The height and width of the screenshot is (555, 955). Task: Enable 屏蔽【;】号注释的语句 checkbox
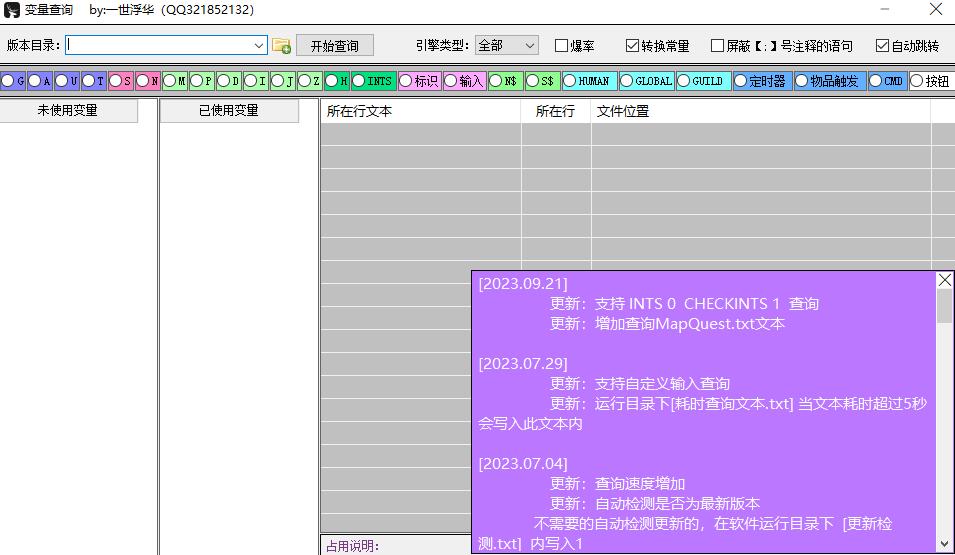pyautogui.click(x=717, y=46)
